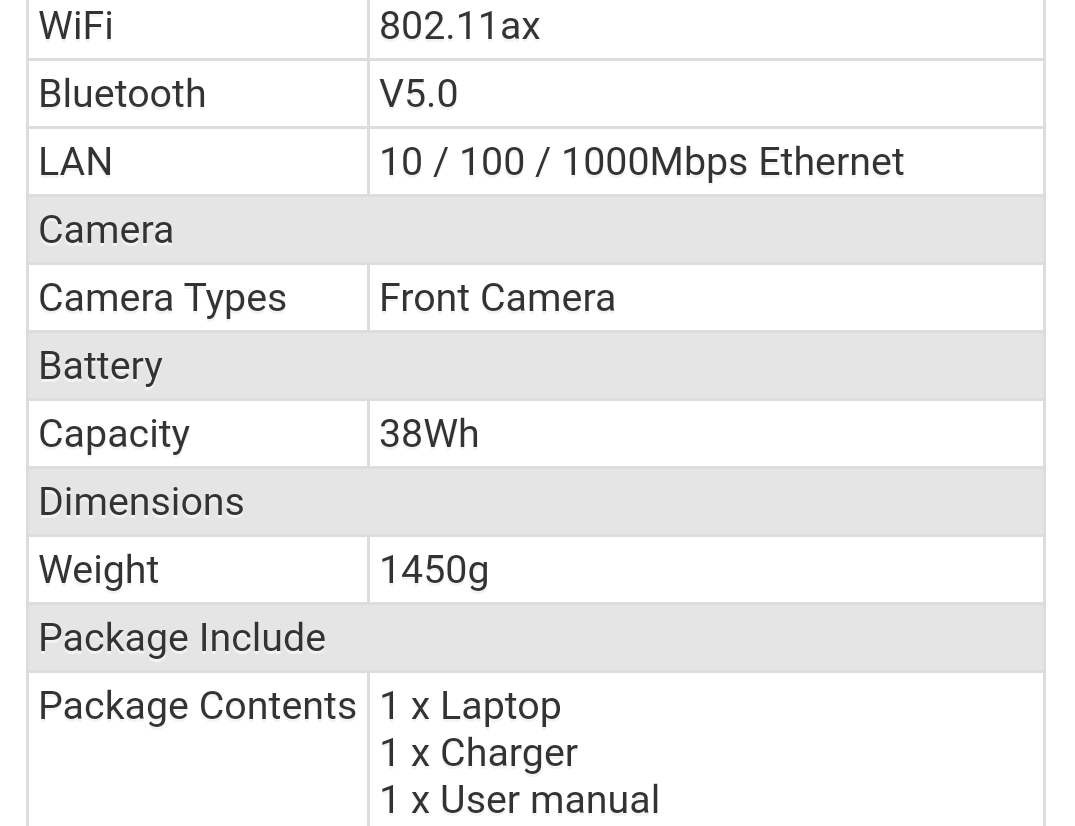Click the Dimensions section header
This screenshot has width=1075, height=826.
[536, 502]
